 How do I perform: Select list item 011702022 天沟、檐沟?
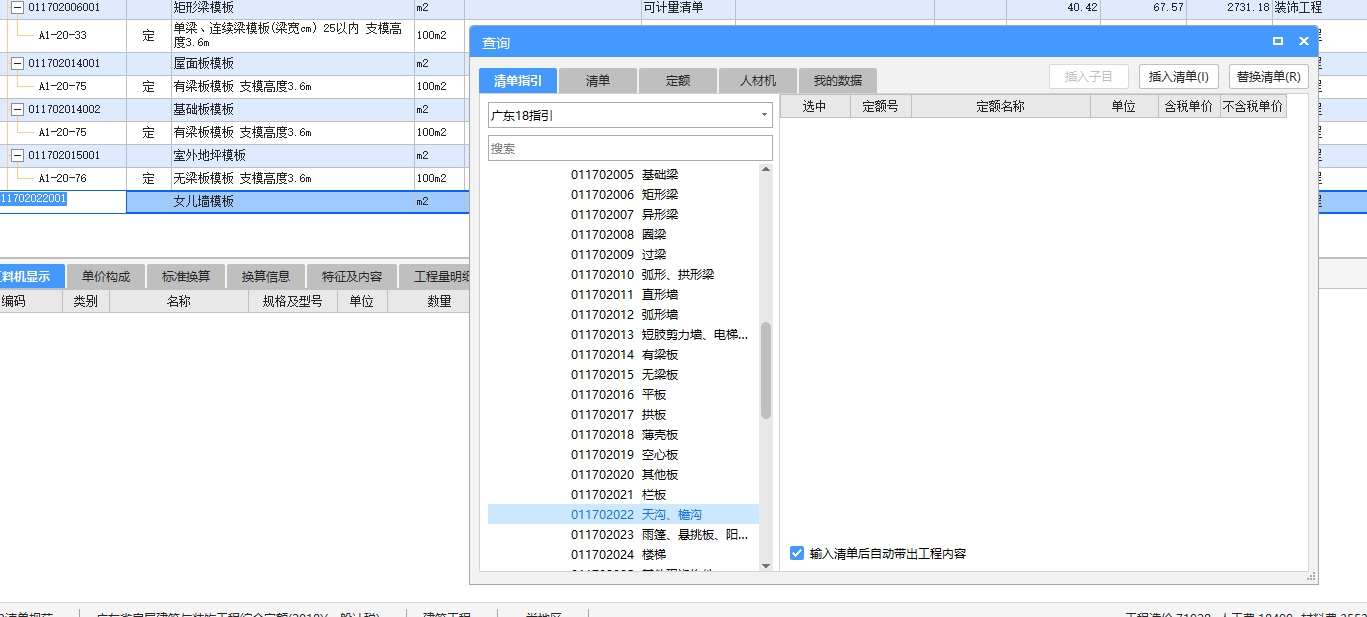pyautogui.click(x=623, y=515)
